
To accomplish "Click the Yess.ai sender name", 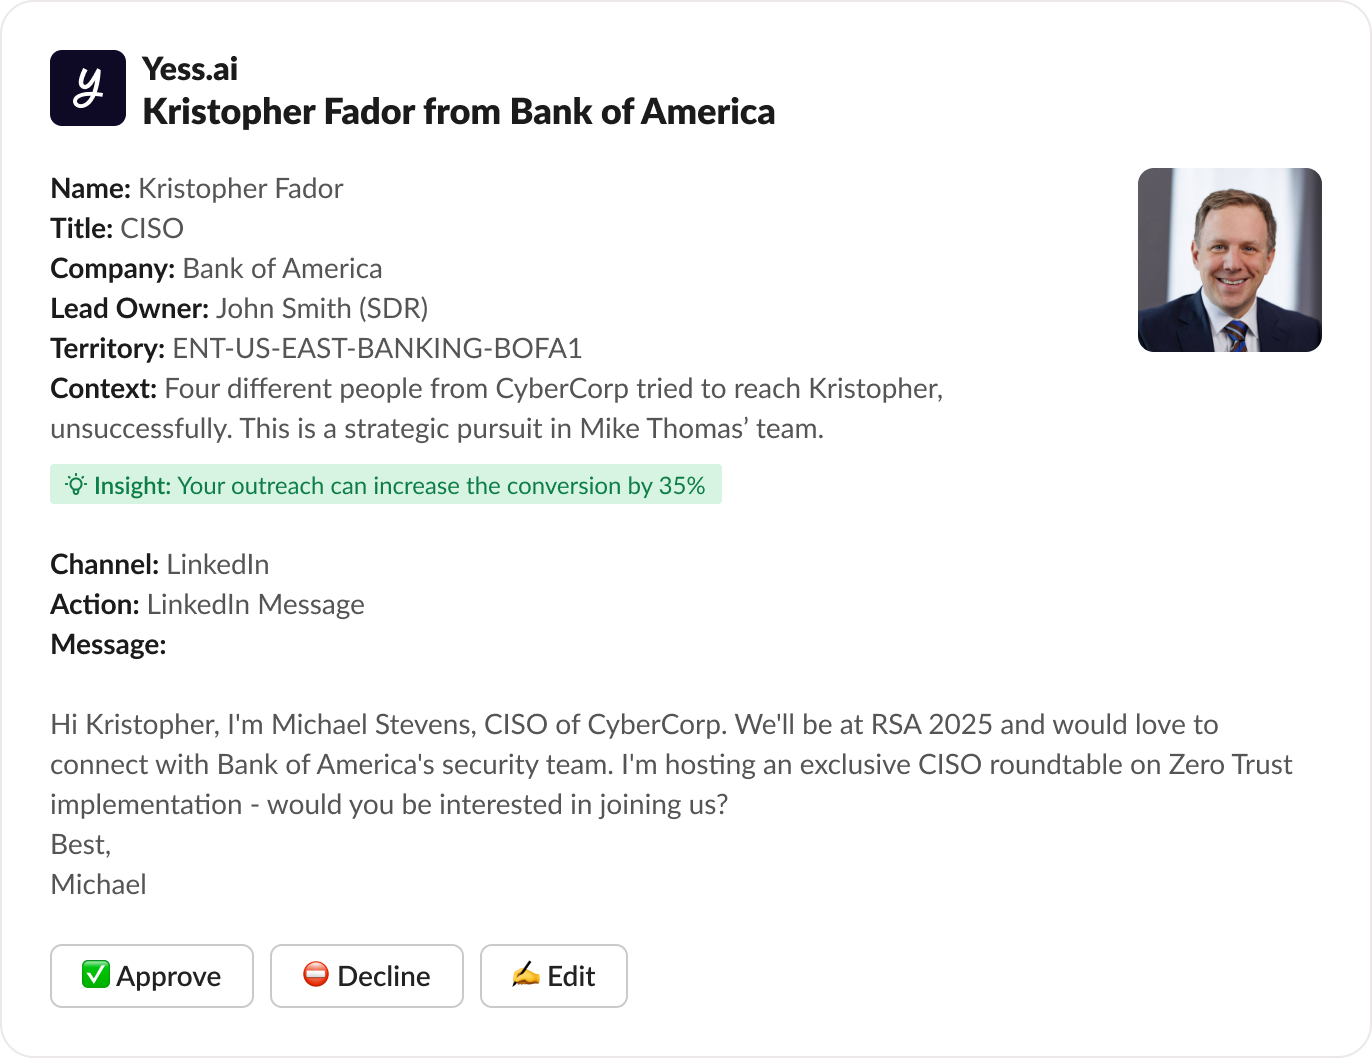I will (x=190, y=69).
